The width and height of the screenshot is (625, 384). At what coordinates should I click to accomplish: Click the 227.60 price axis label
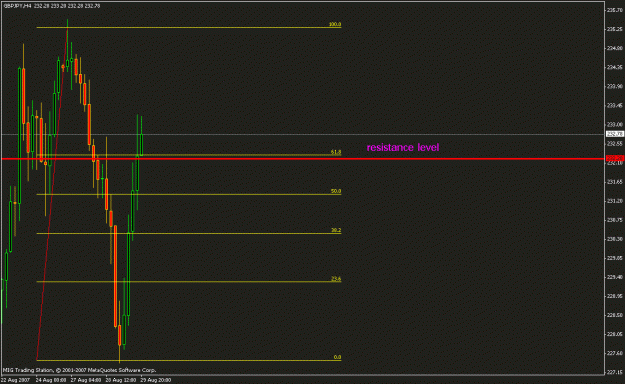[x=614, y=353]
